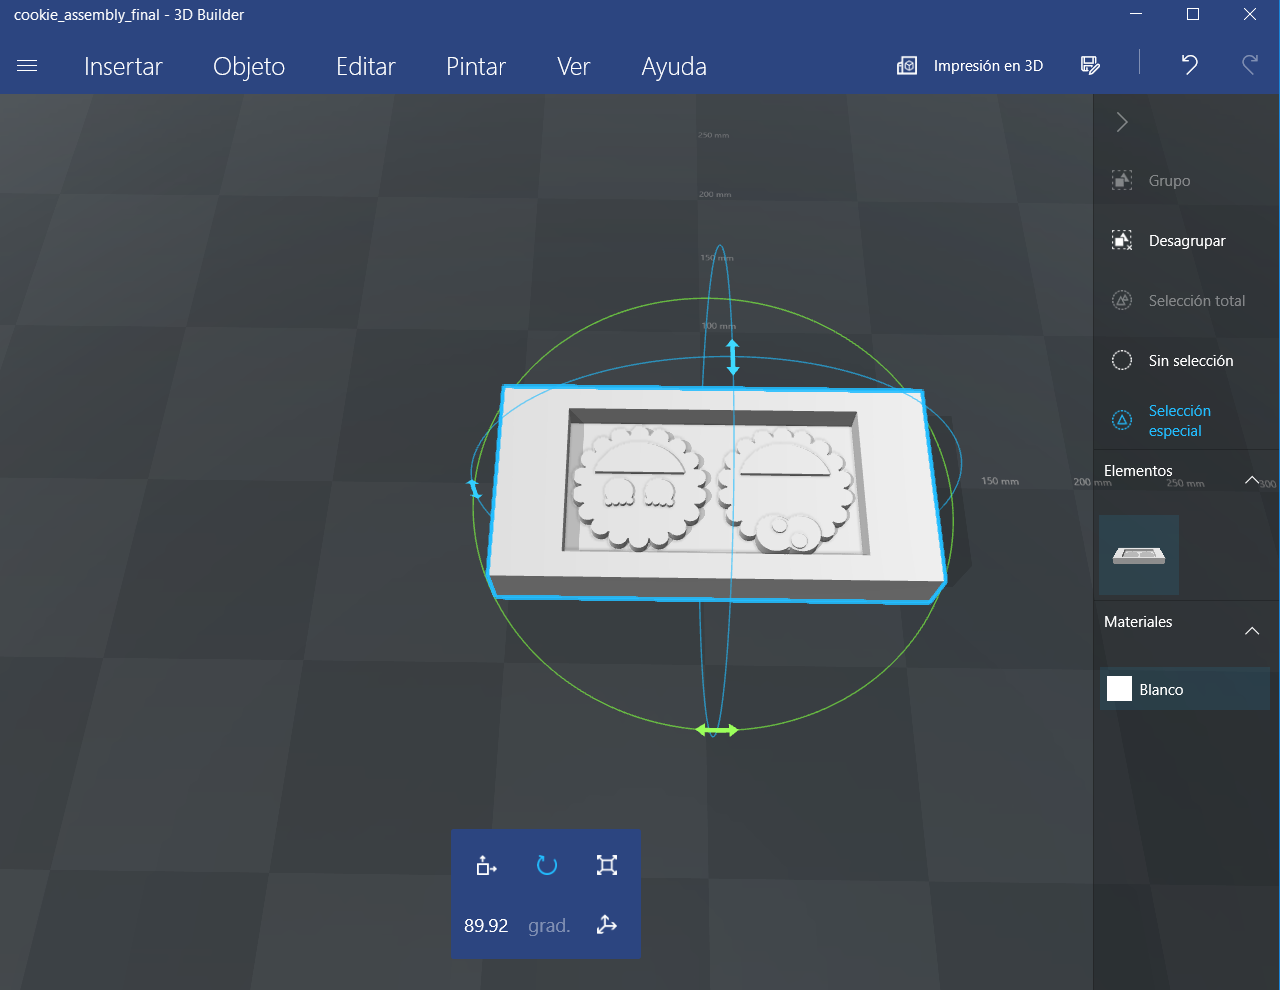Open the hamburger navigation menu
This screenshot has height=990, width=1280.
tap(27, 66)
